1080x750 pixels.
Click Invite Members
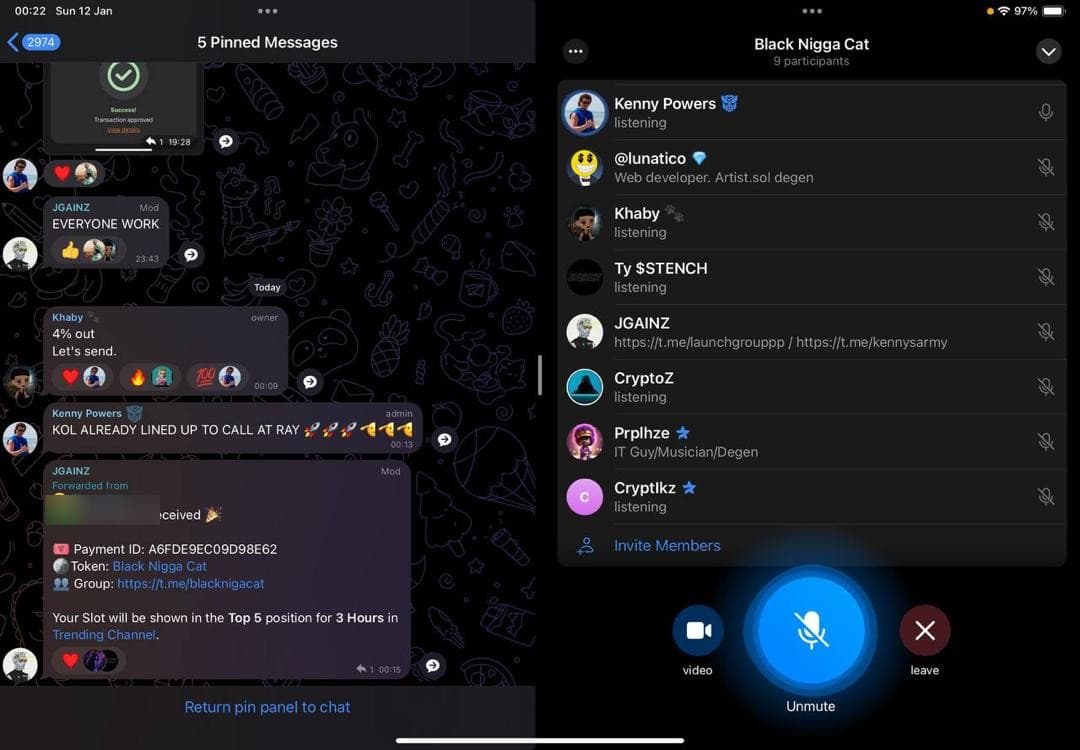[666, 546]
